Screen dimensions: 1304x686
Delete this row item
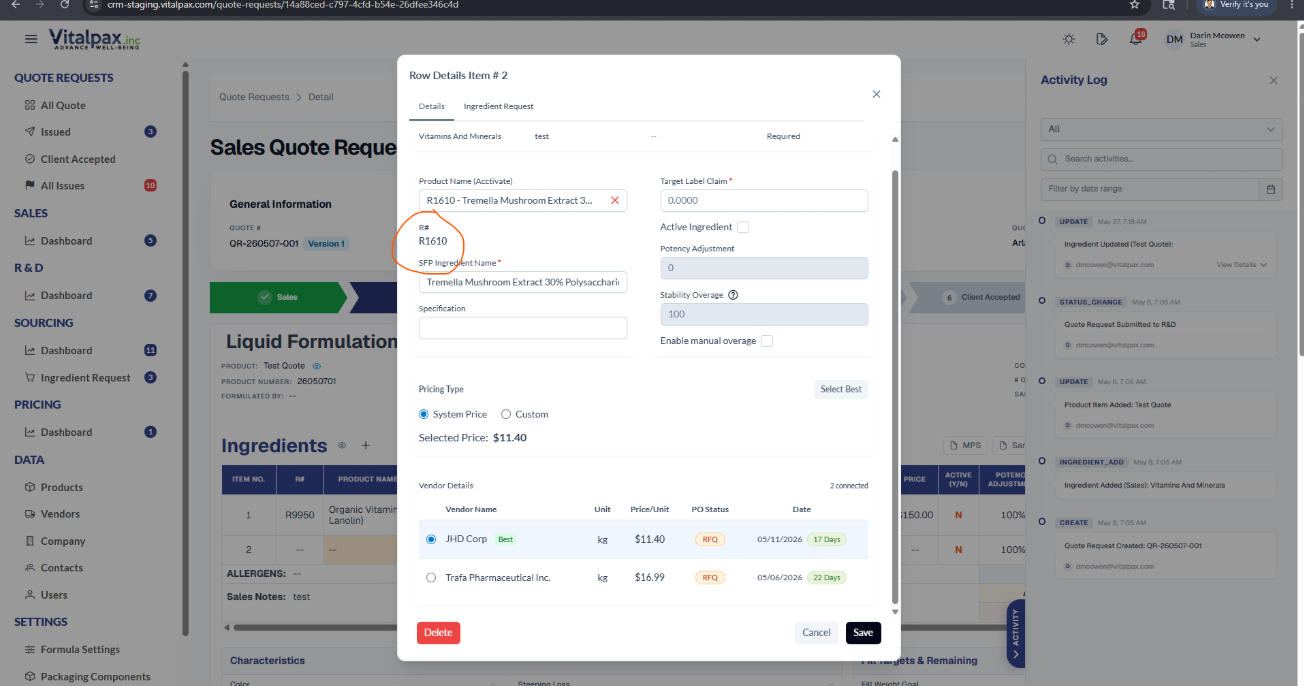438,632
